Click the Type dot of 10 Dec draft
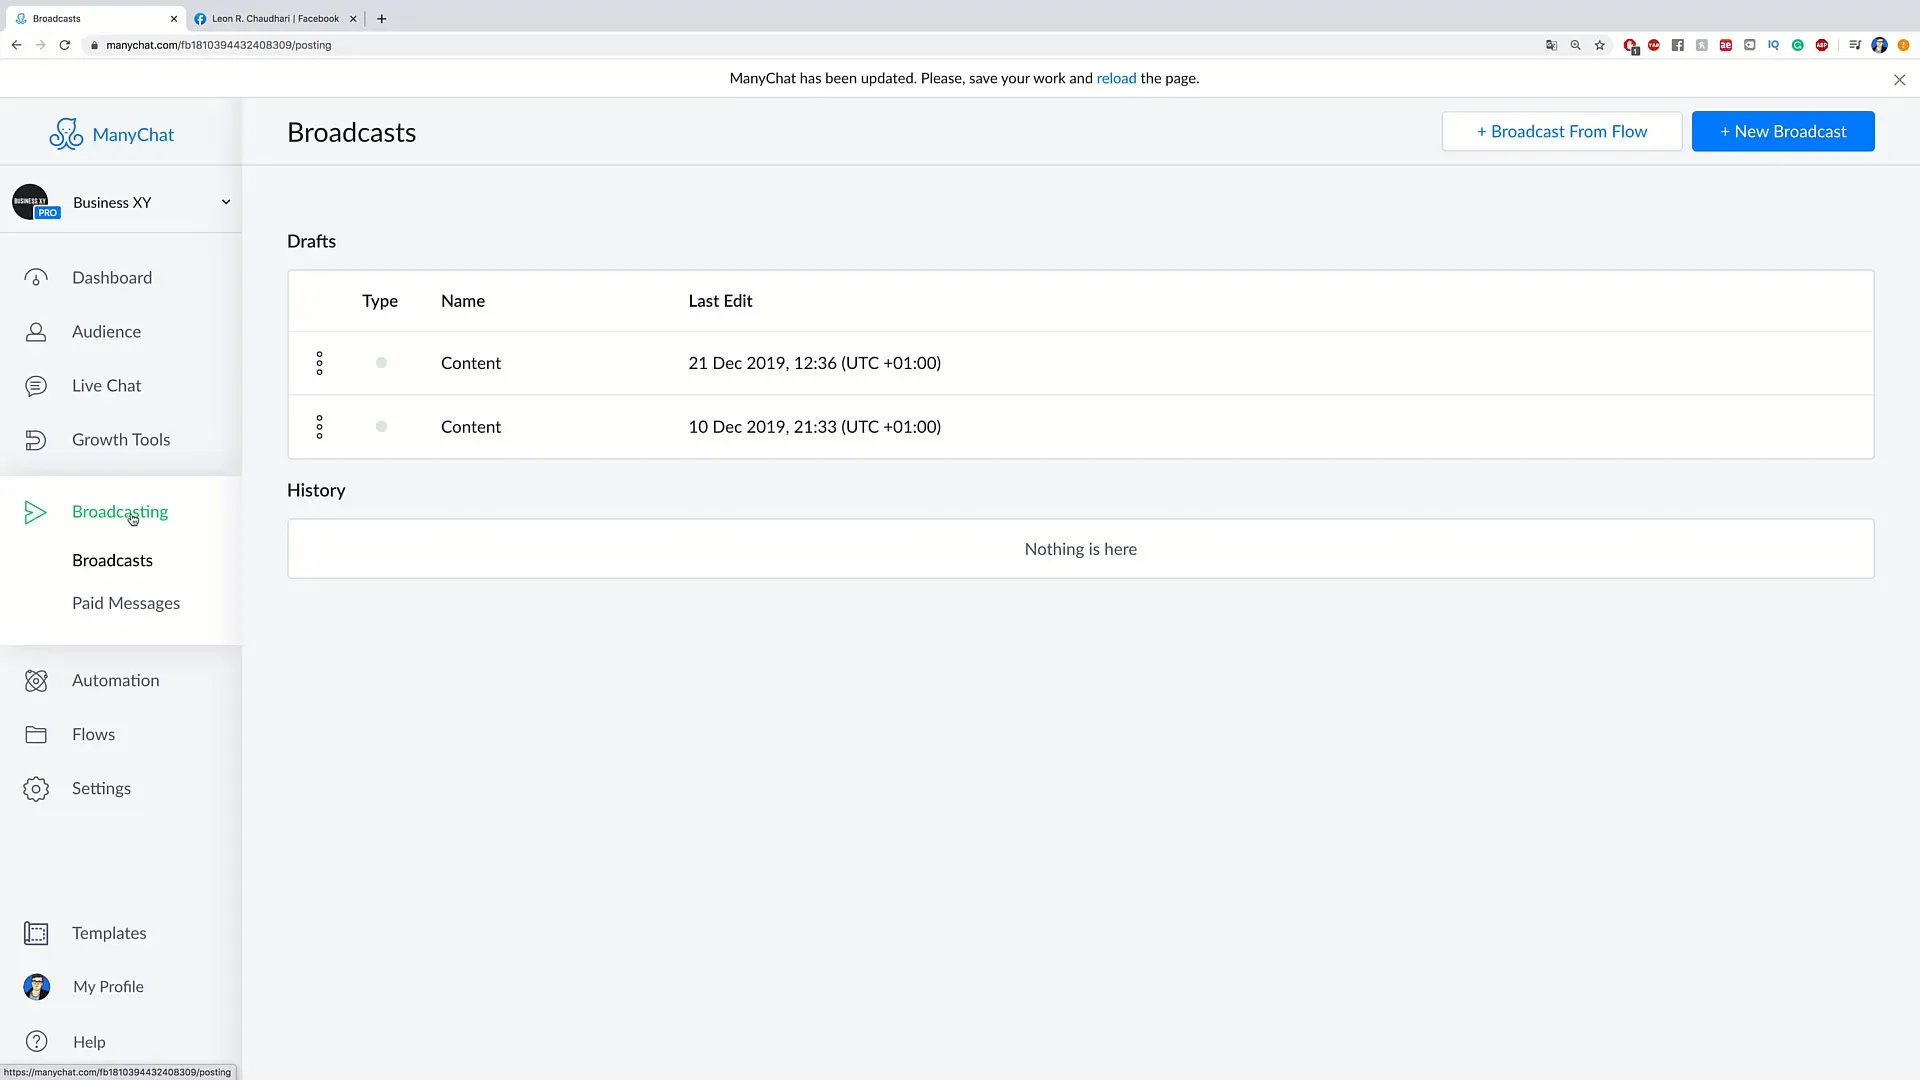1920x1080 pixels. [x=381, y=427]
